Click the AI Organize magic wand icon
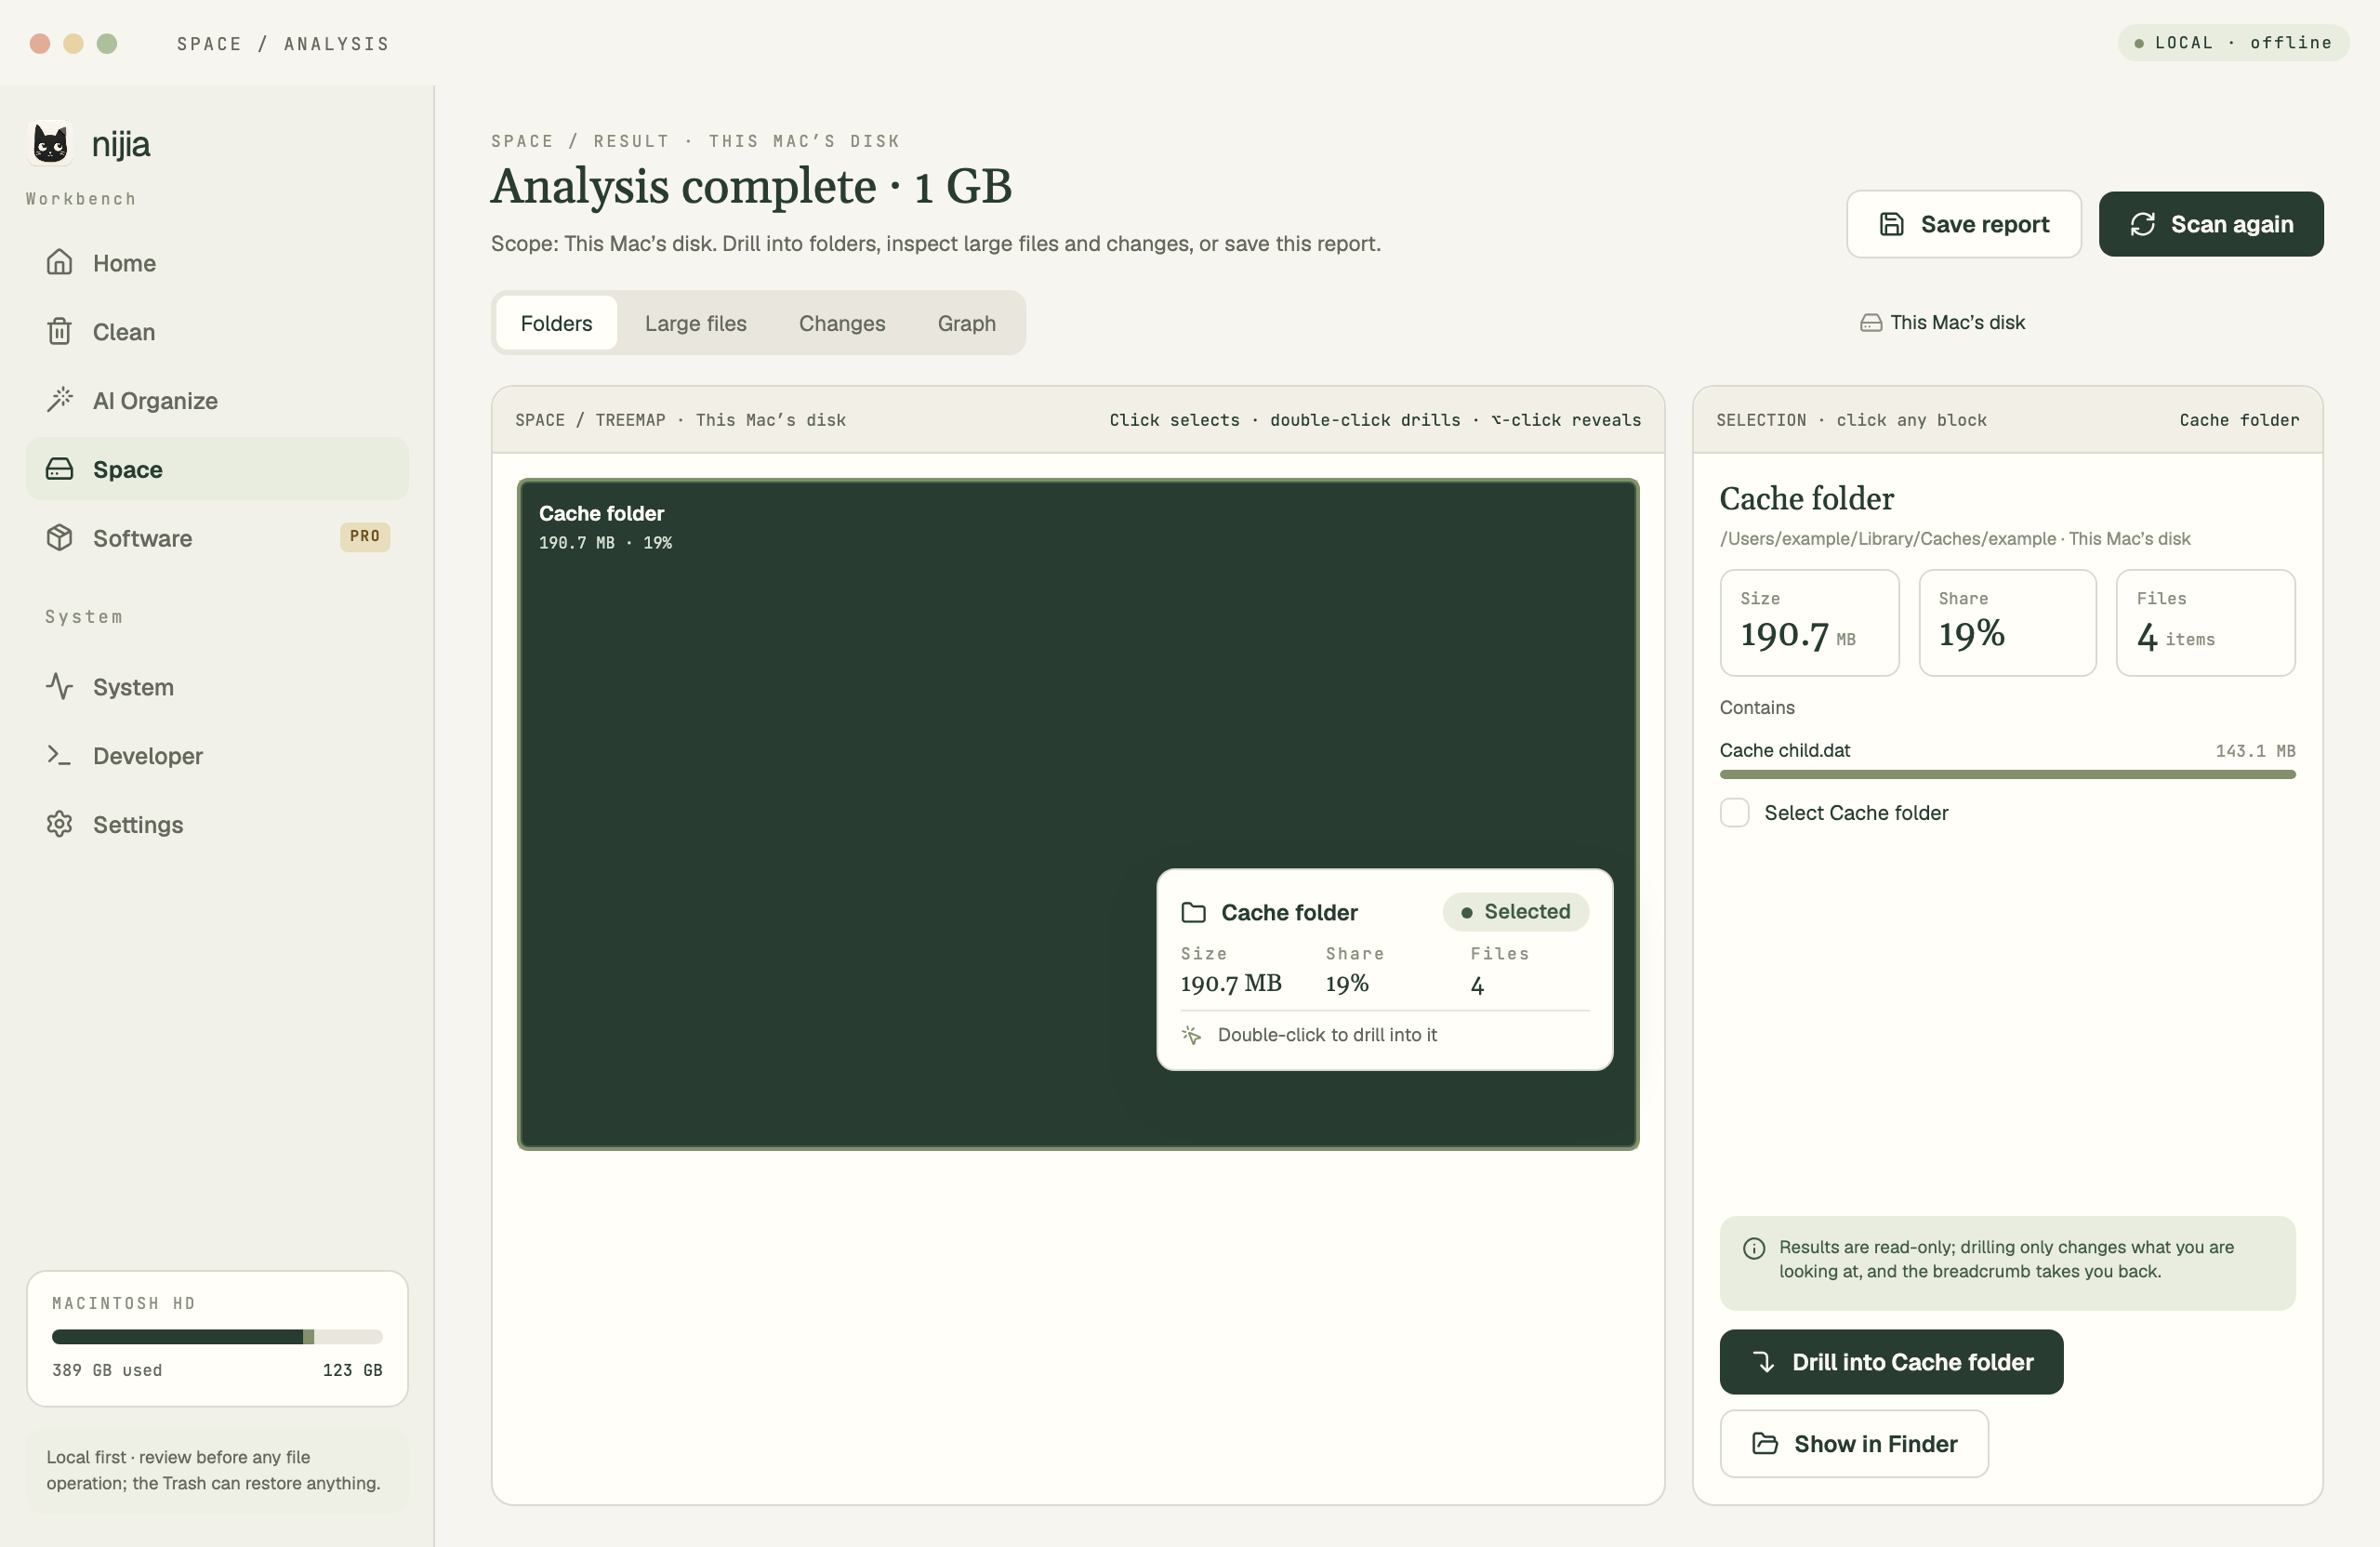 (x=59, y=400)
